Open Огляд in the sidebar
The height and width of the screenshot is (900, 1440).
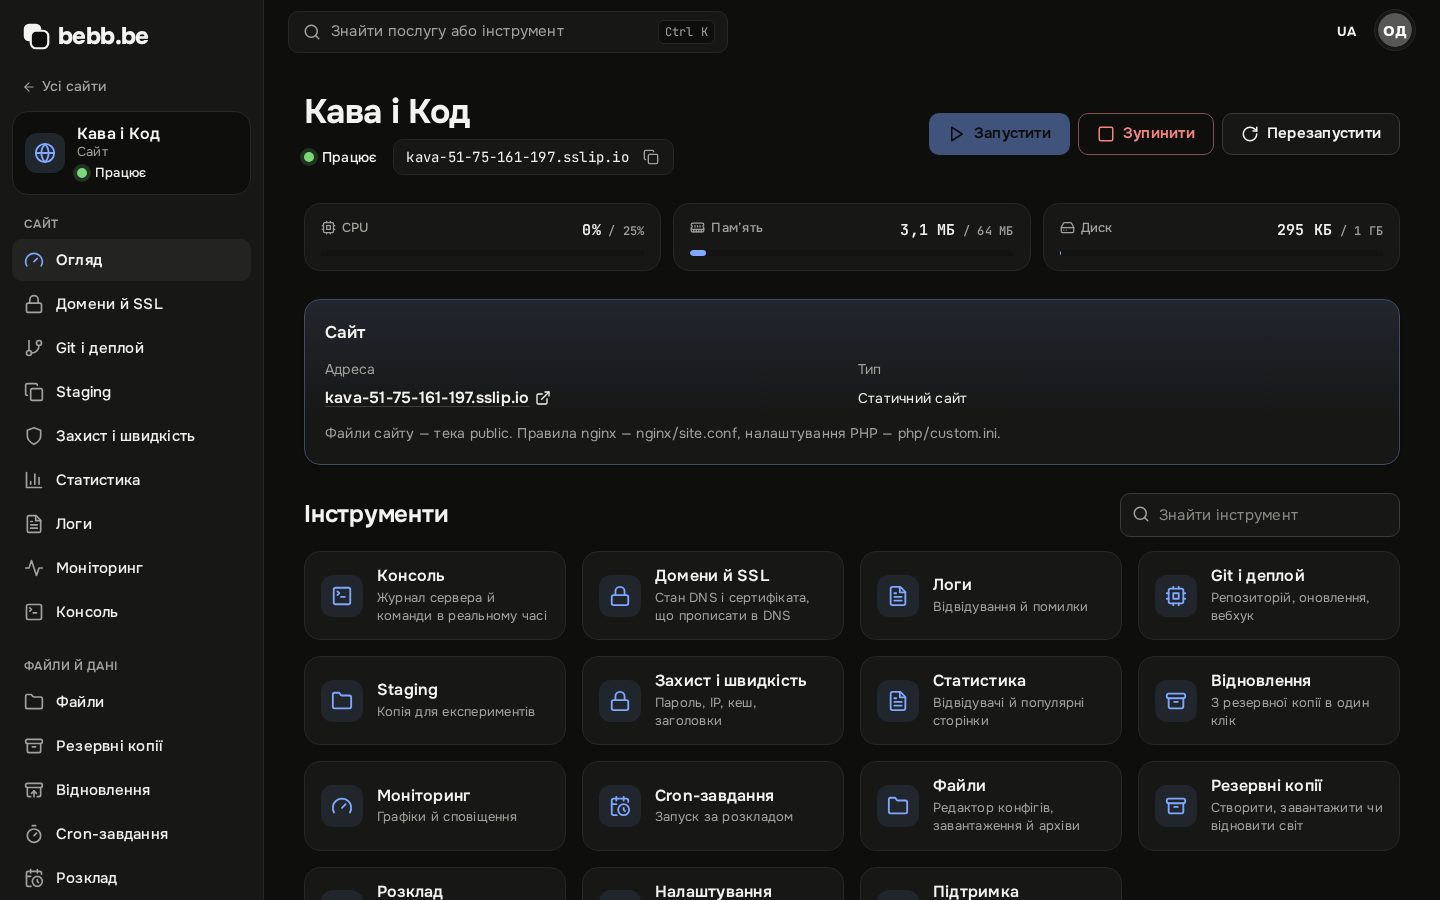[x=131, y=260]
